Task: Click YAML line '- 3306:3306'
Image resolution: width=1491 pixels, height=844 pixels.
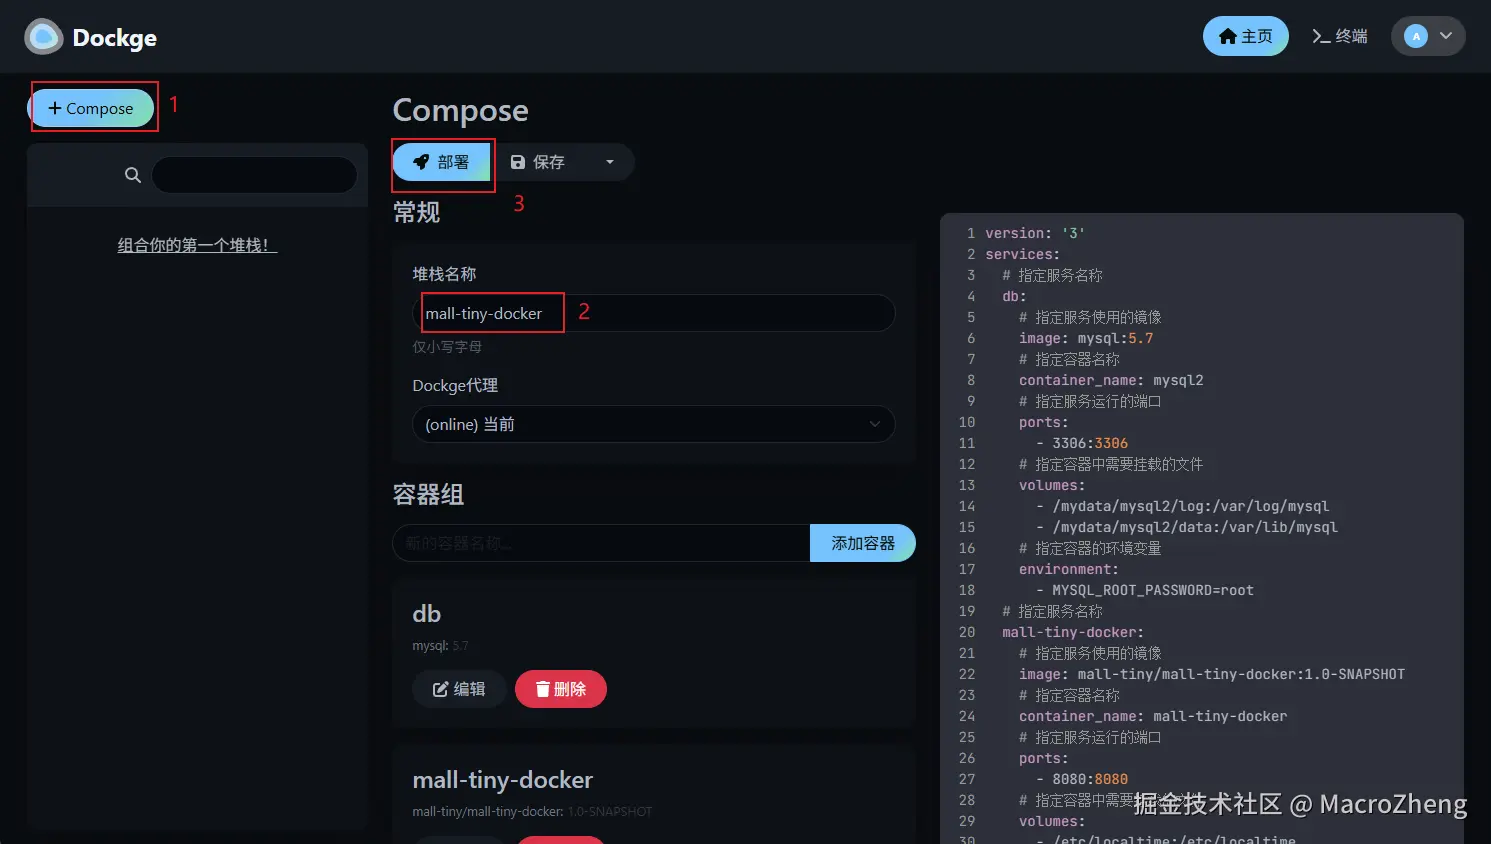Action: [x=1082, y=443]
